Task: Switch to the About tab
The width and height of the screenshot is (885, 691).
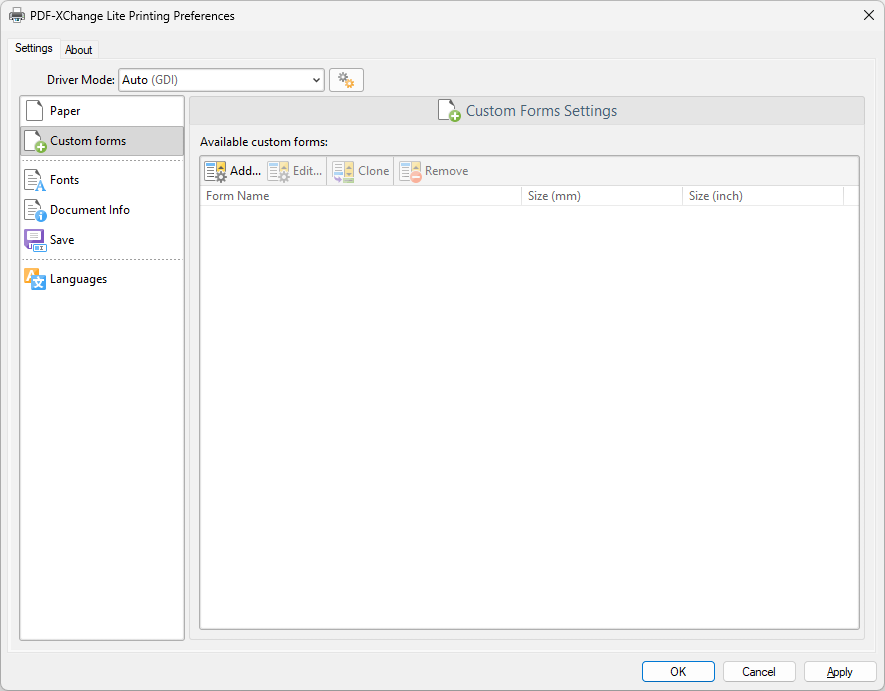Action: click(x=79, y=49)
